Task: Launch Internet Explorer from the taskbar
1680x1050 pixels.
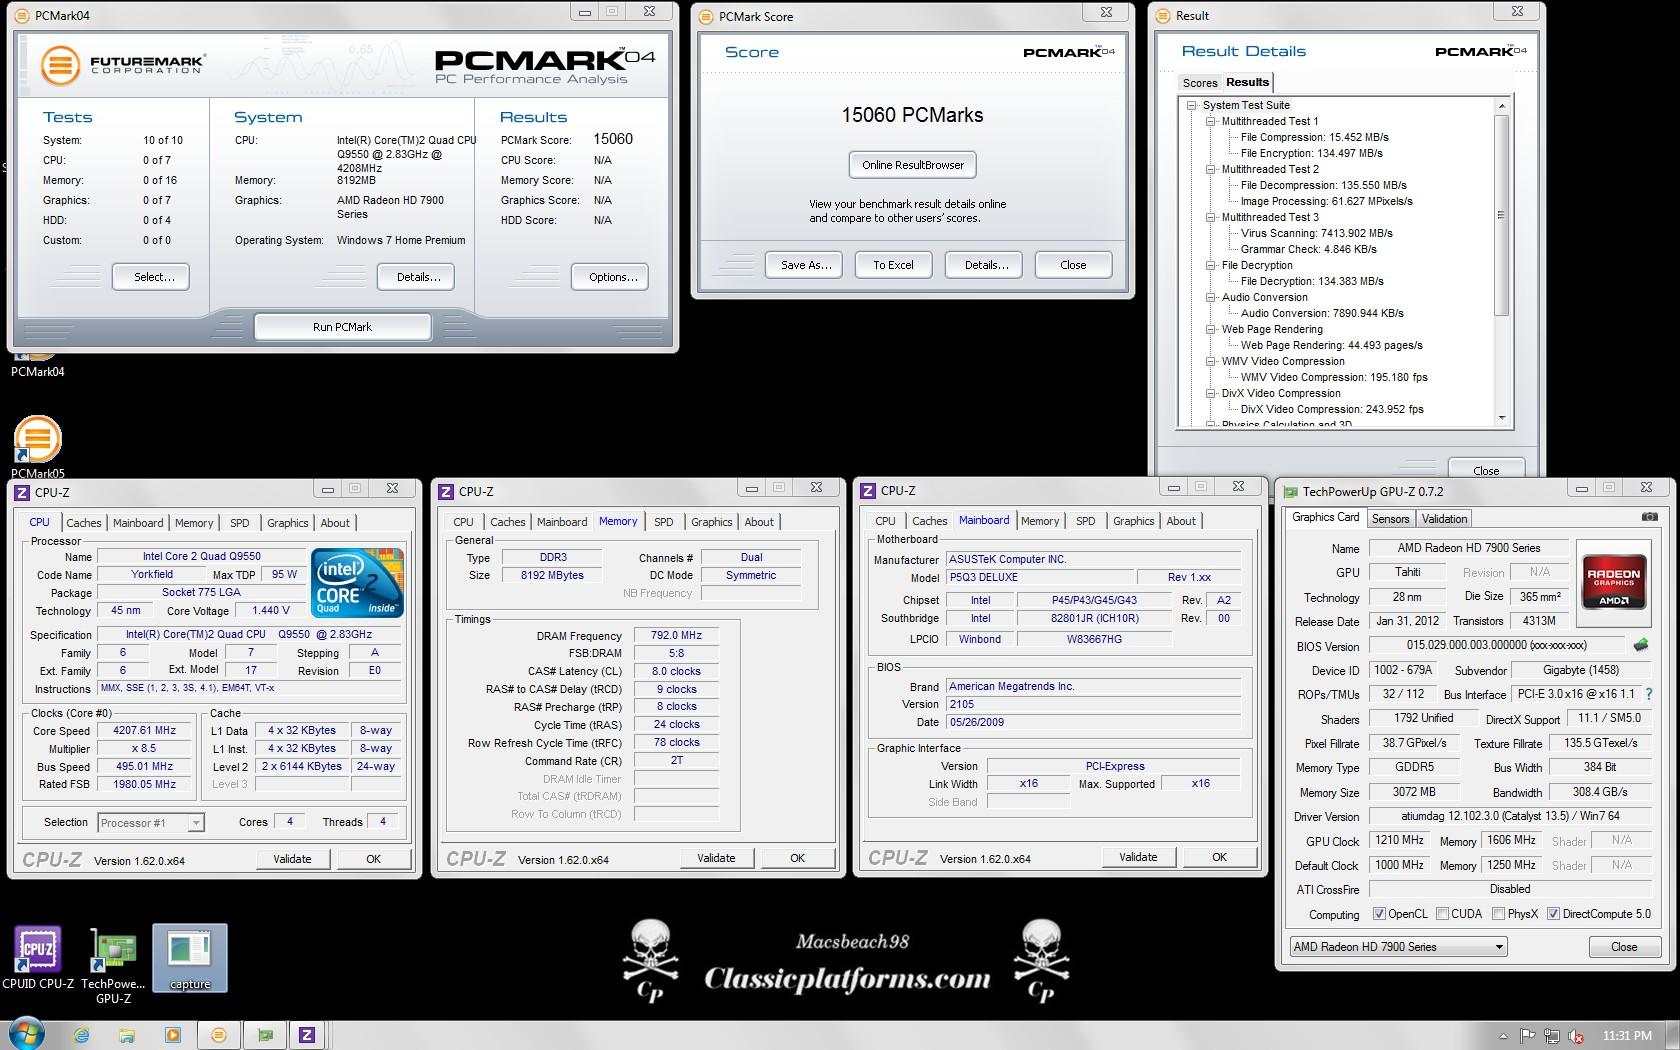Action: 81,1035
